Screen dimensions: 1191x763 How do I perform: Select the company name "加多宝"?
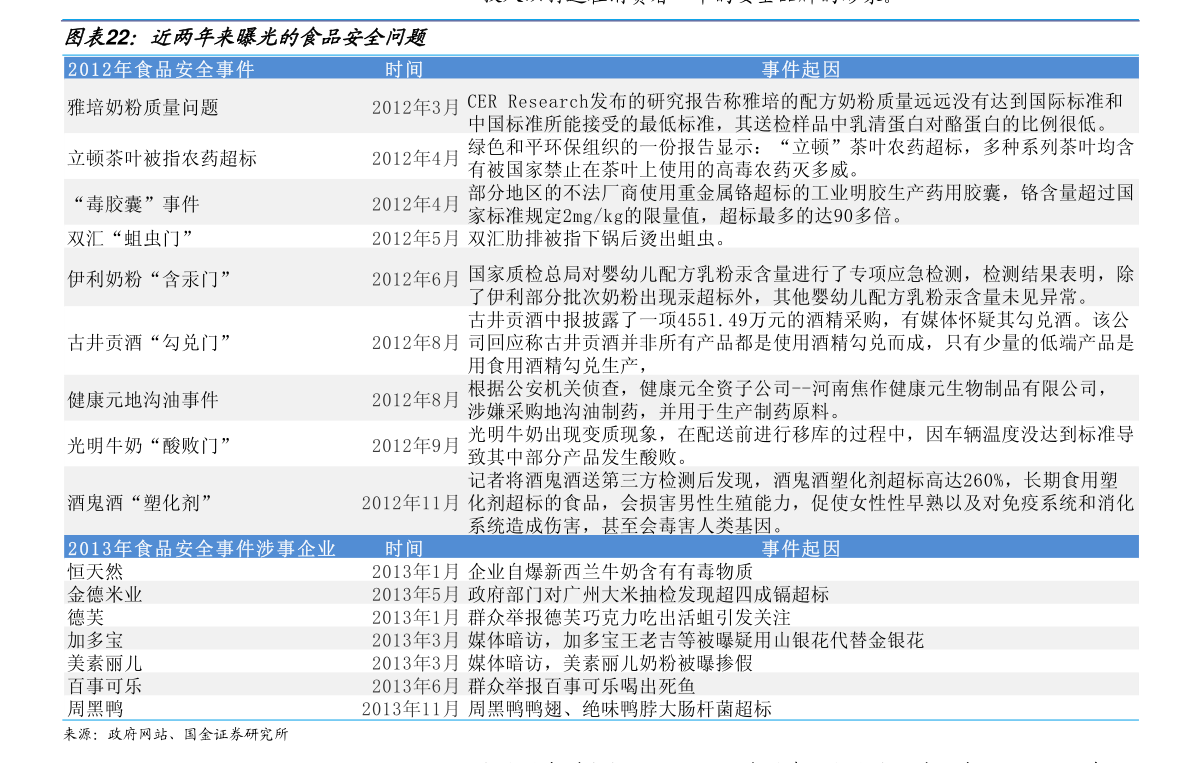(95, 641)
